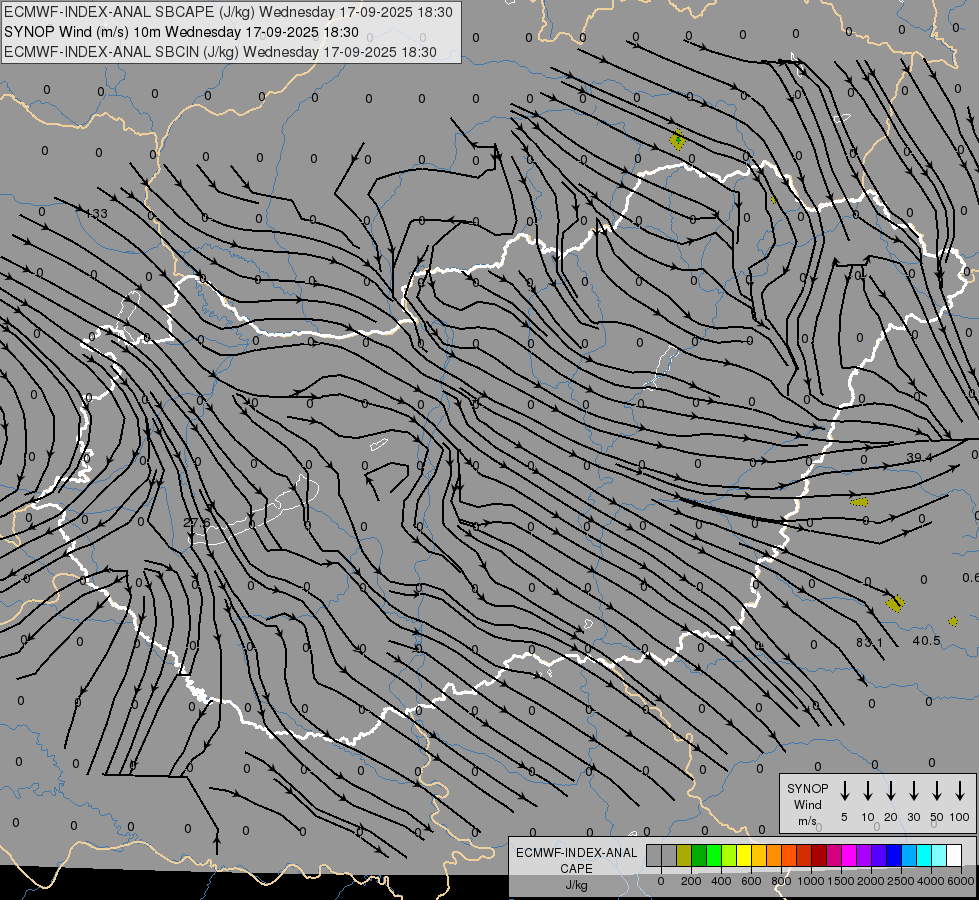This screenshot has width=979, height=900.
Task: Click the SBCIN layer title line
Action: tap(220, 52)
